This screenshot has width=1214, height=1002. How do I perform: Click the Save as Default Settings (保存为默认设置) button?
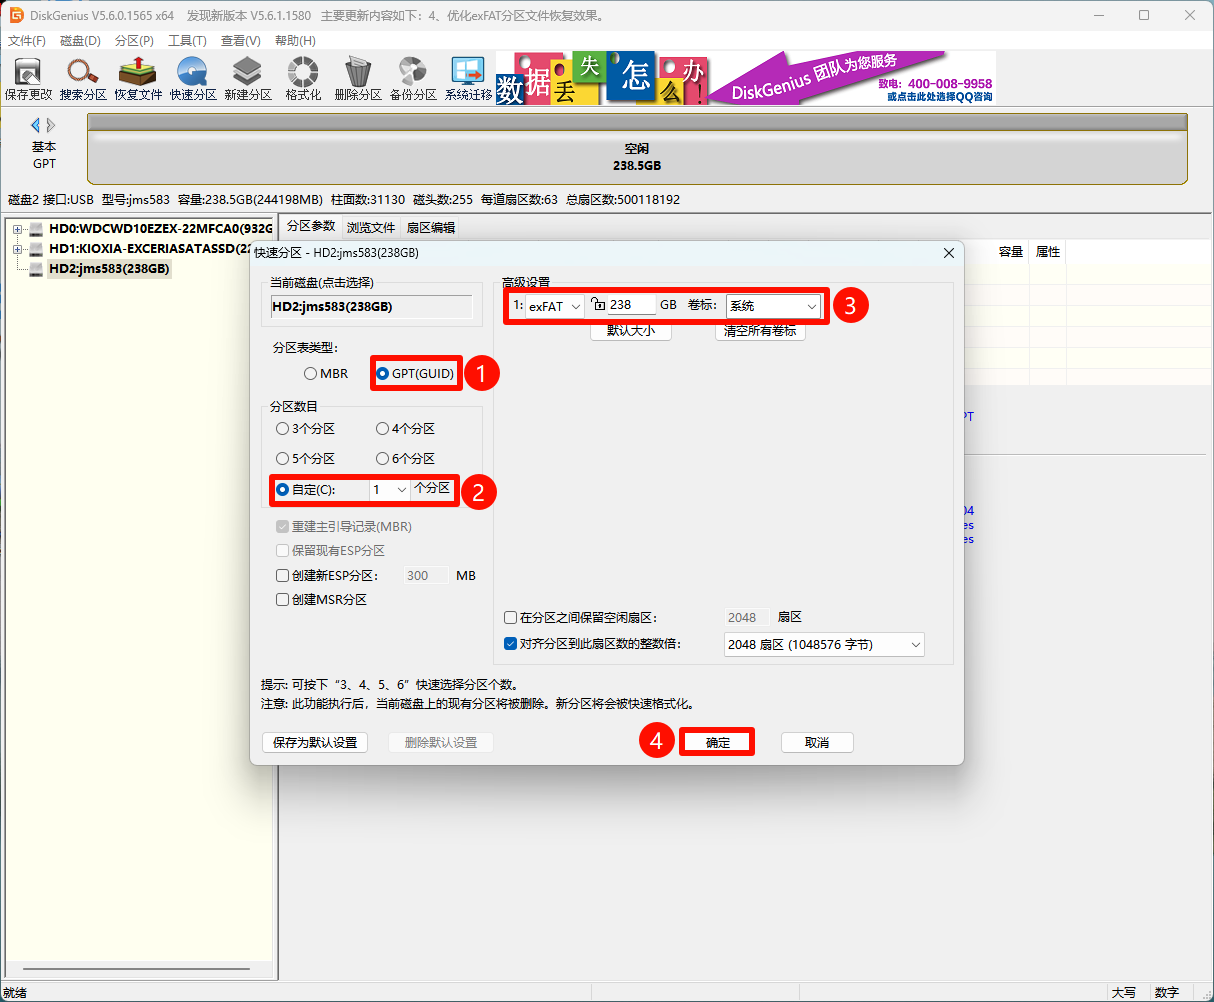coord(315,743)
